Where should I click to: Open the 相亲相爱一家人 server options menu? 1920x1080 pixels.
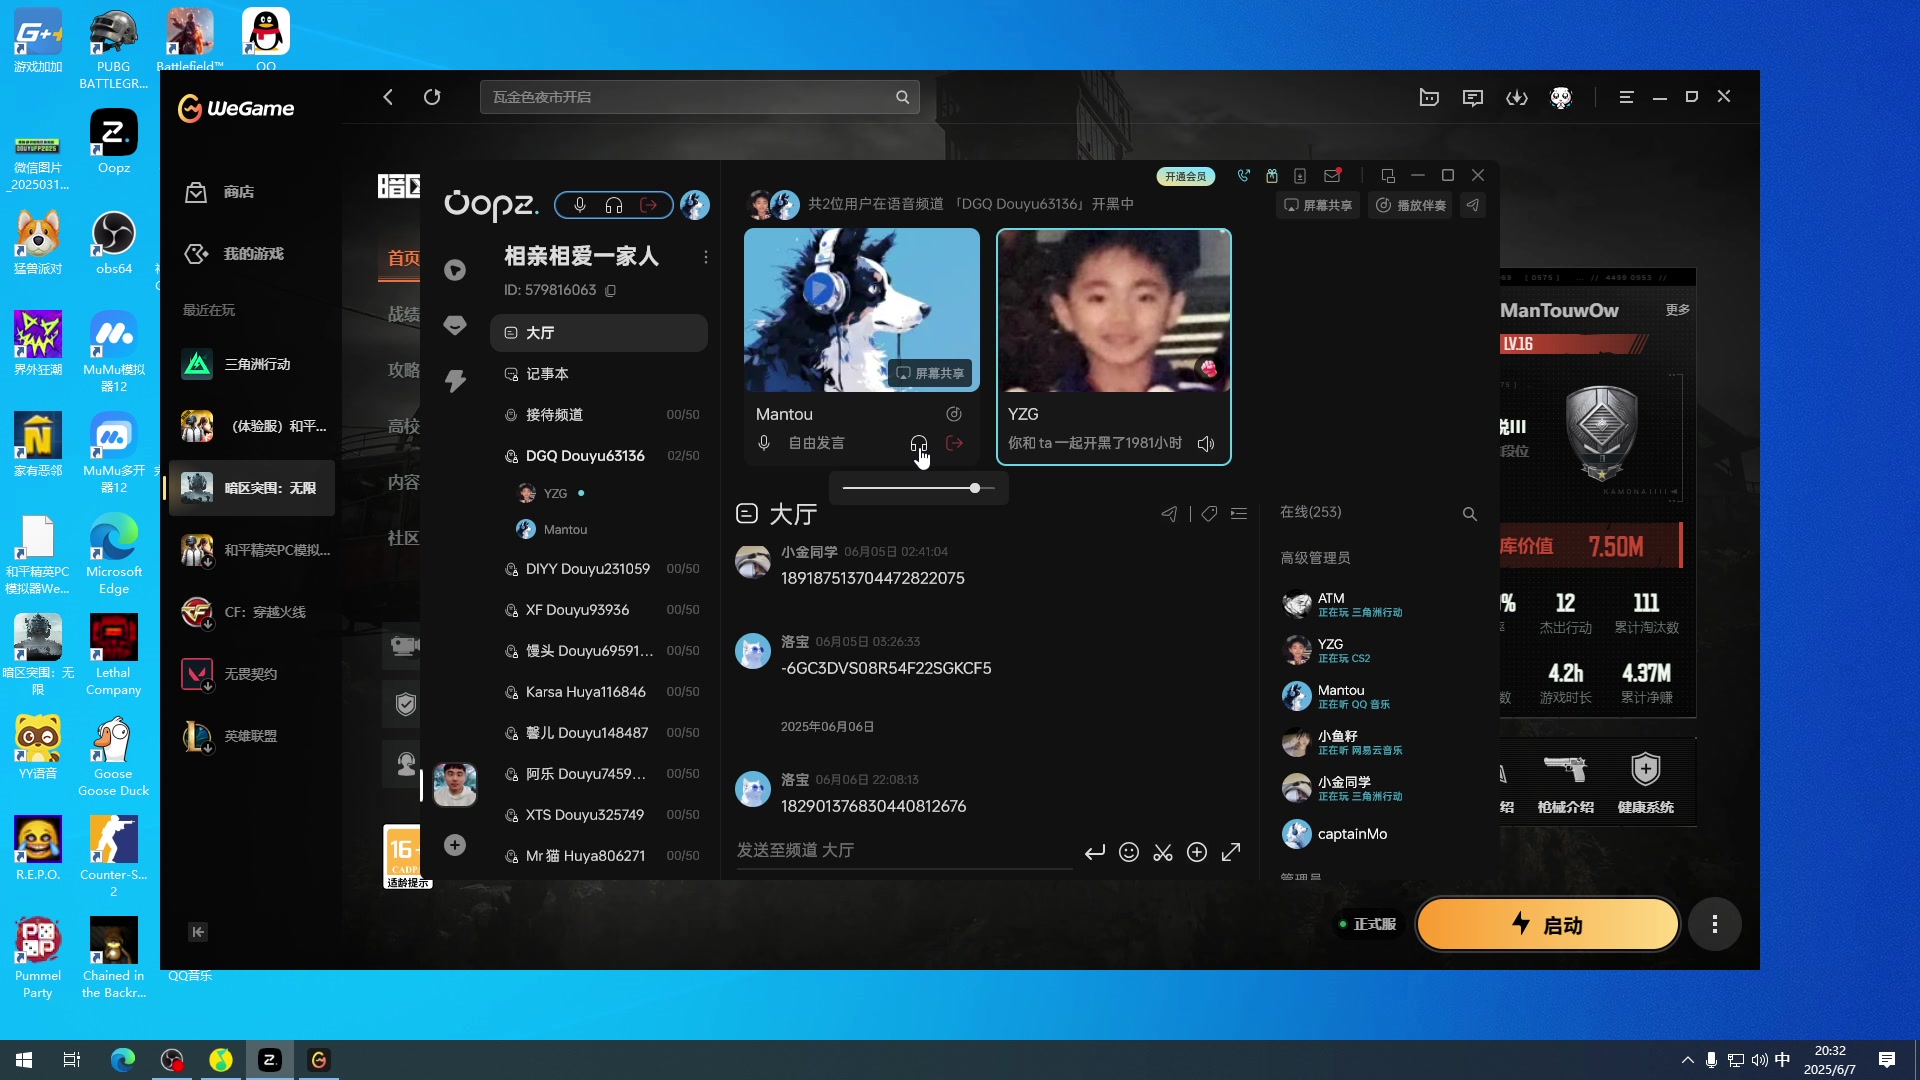pyautogui.click(x=706, y=257)
